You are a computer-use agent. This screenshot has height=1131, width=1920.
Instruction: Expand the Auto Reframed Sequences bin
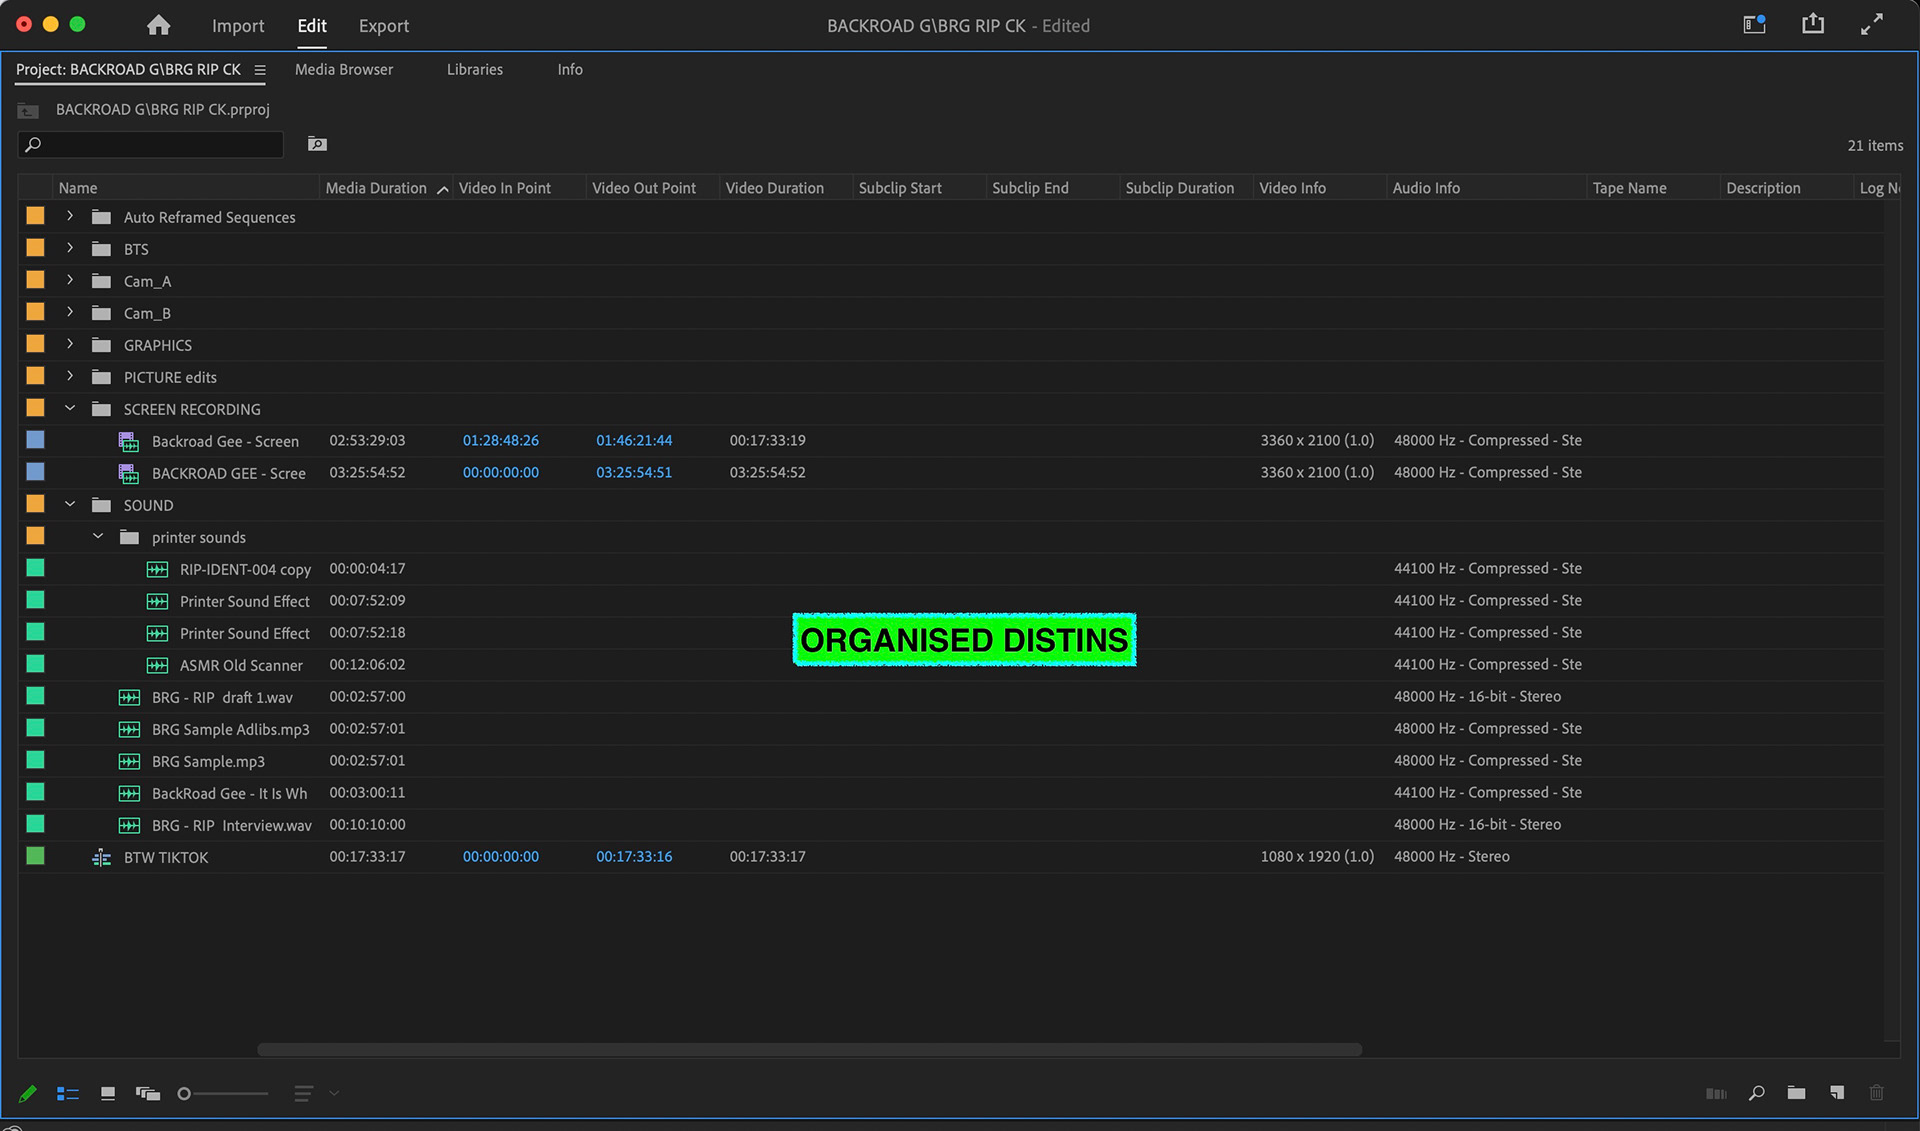[x=70, y=216]
